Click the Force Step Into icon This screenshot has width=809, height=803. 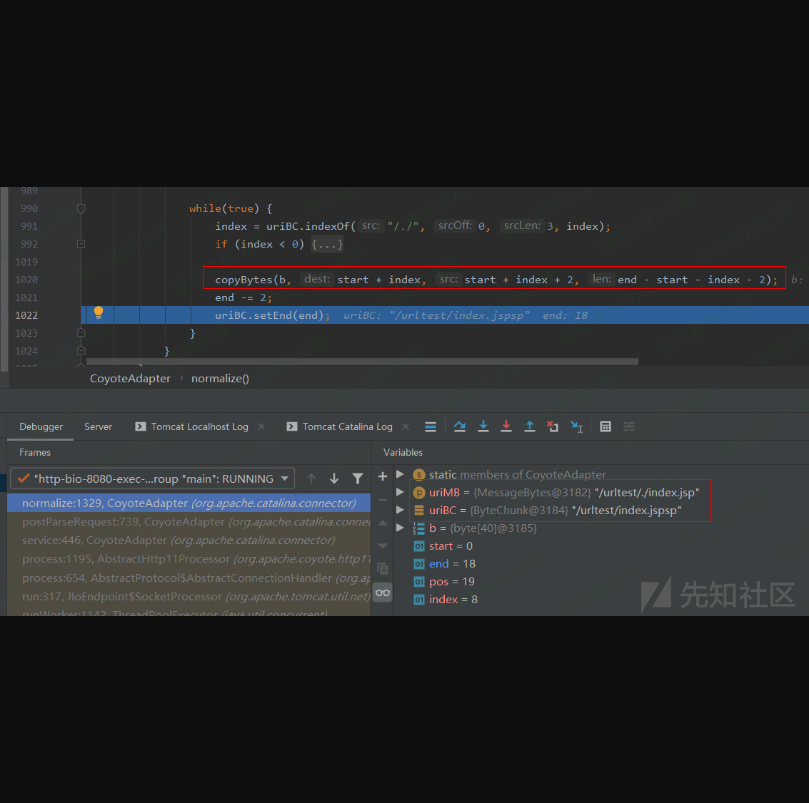tap(506, 426)
